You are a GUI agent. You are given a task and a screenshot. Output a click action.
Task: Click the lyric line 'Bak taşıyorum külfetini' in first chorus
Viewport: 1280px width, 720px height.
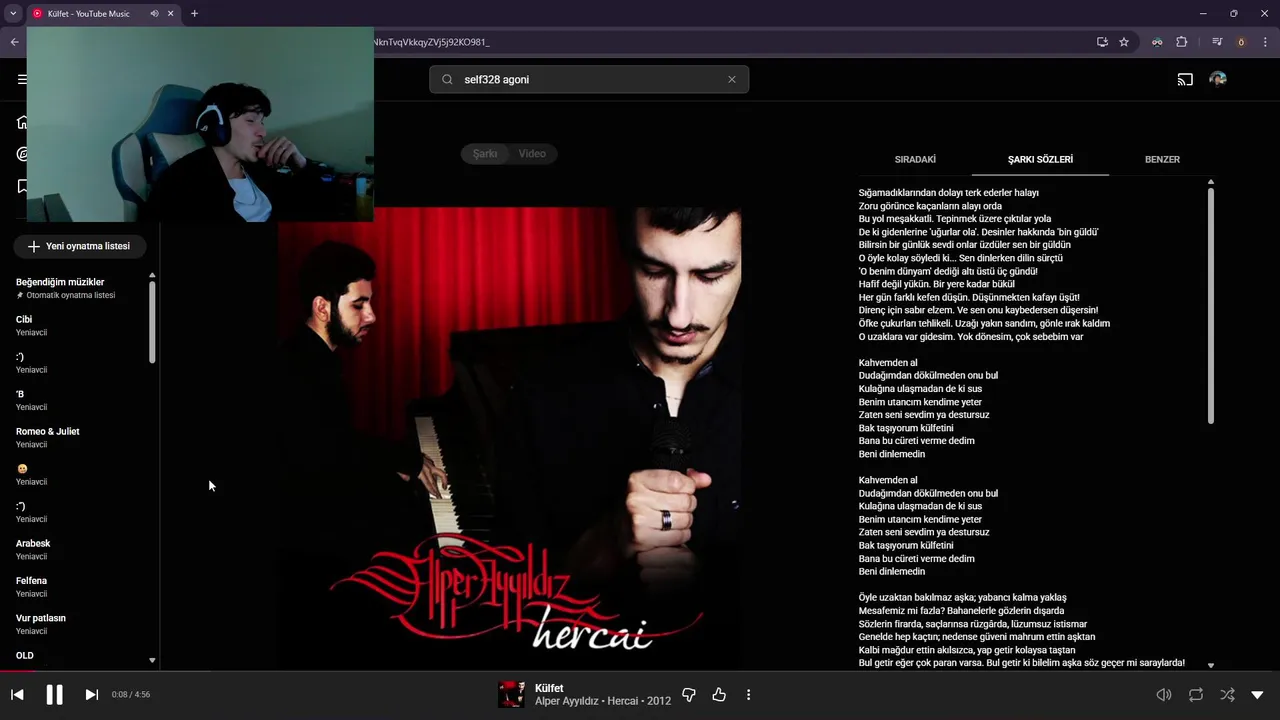coord(906,428)
